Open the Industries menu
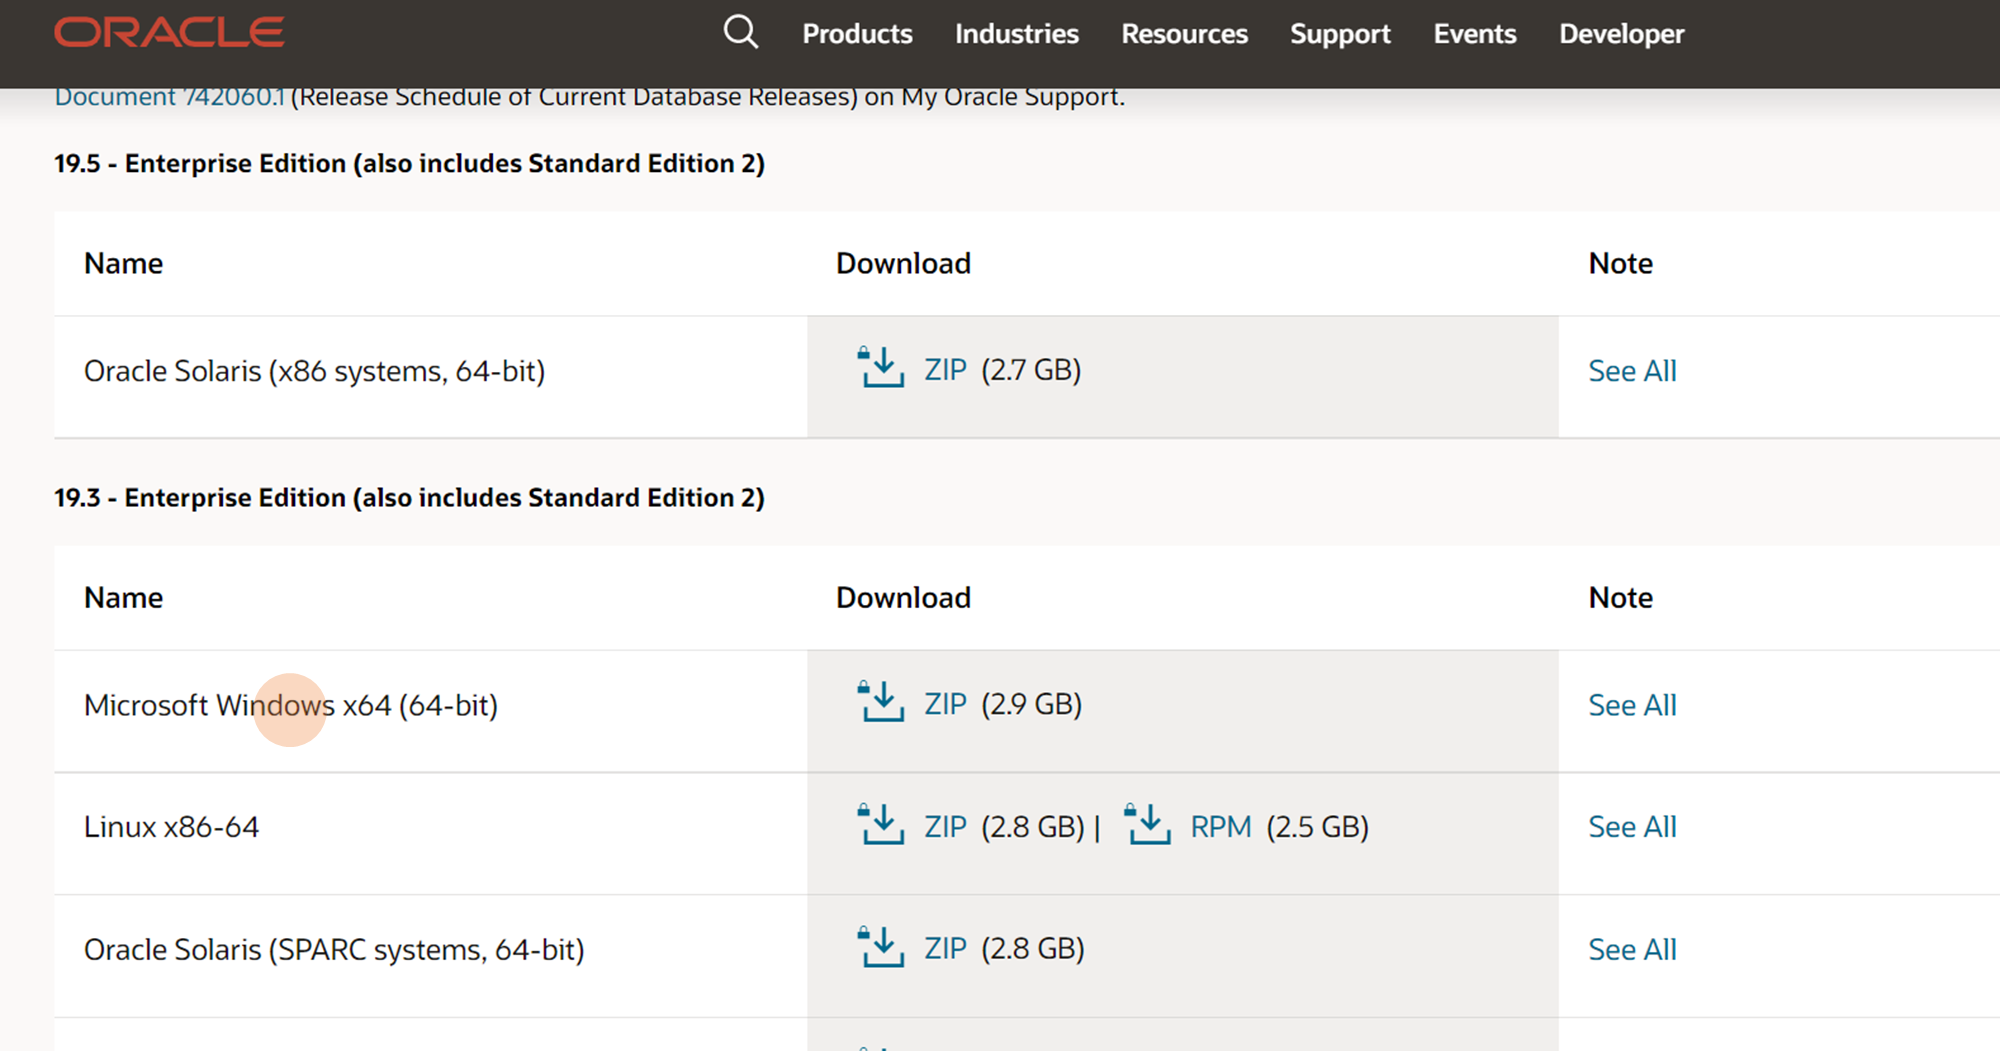Viewport: 2000px width, 1051px height. click(1017, 34)
